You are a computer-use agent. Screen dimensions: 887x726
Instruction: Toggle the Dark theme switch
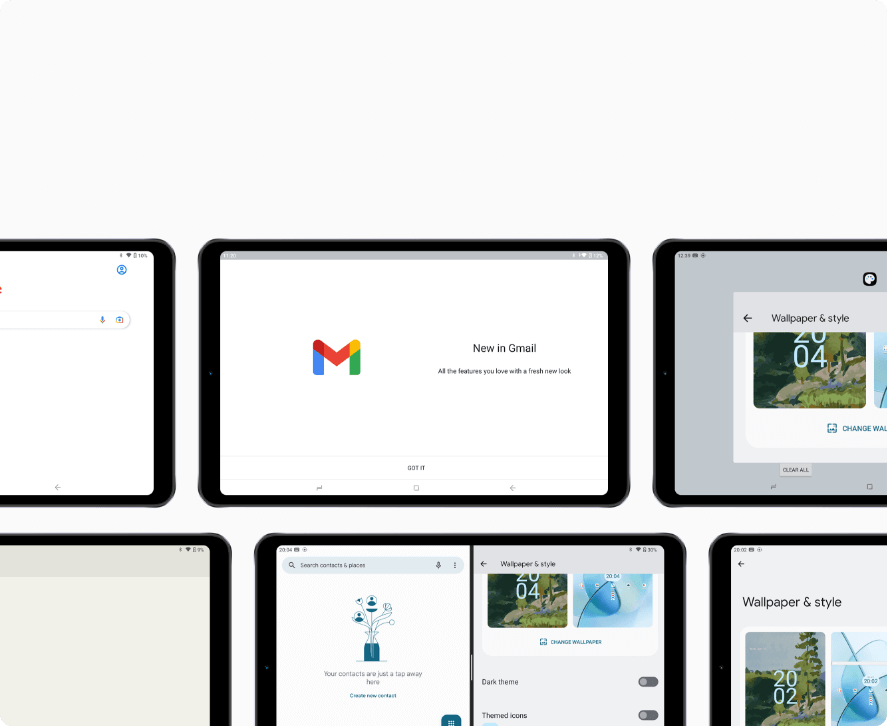pos(648,682)
